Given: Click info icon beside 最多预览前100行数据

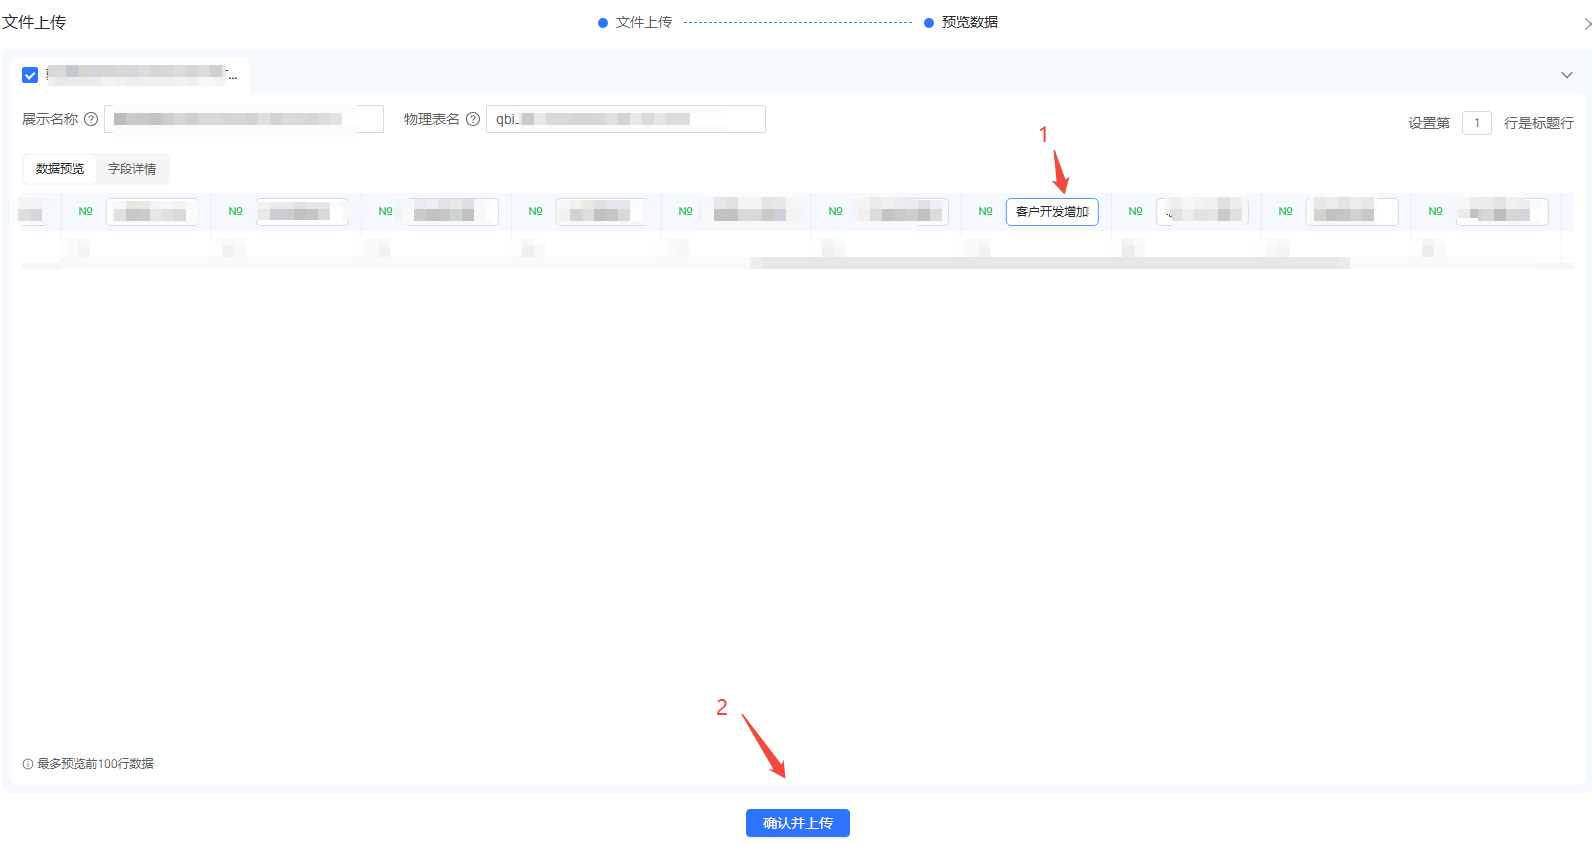Looking at the screenshot, I should tap(28, 764).
